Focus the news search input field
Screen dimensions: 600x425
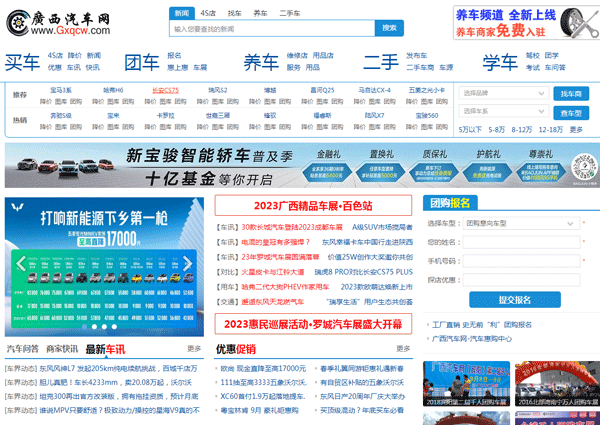[272, 29]
